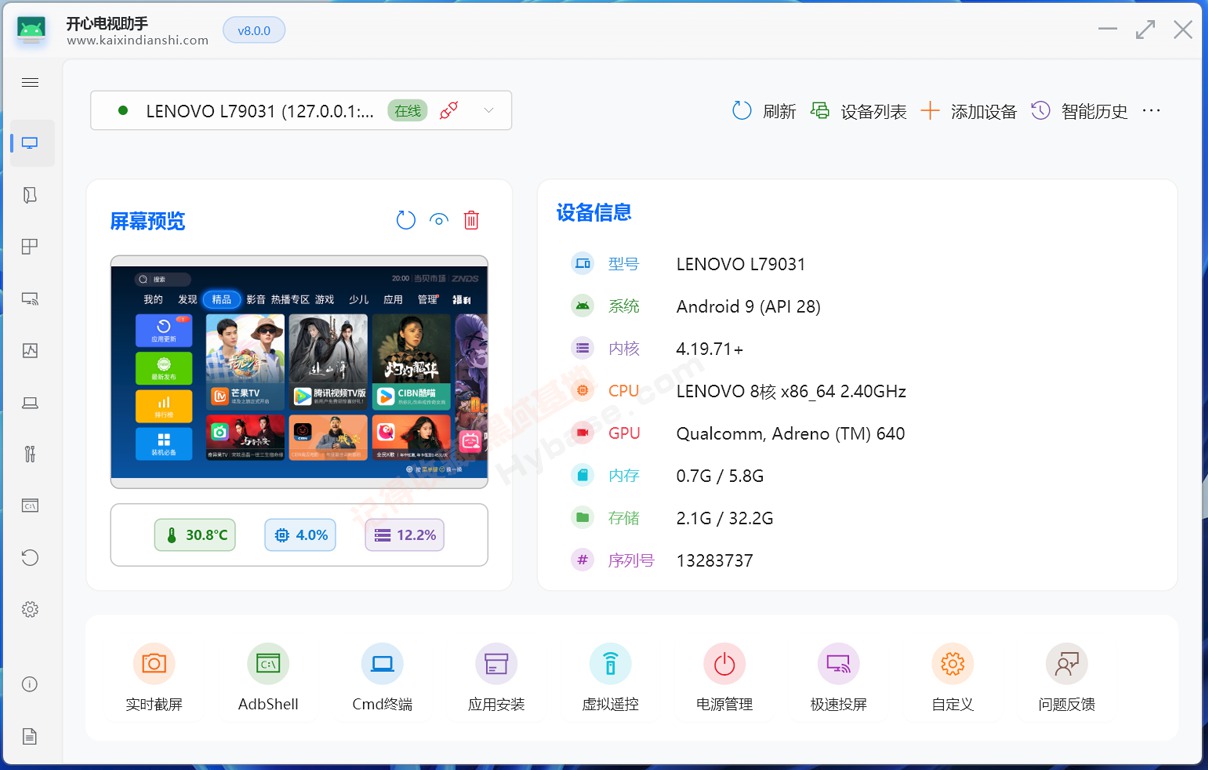The width and height of the screenshot is (1208, 770).
Task: Click the 实时截屏 screenshot camera icon
Action: (154, 664)
